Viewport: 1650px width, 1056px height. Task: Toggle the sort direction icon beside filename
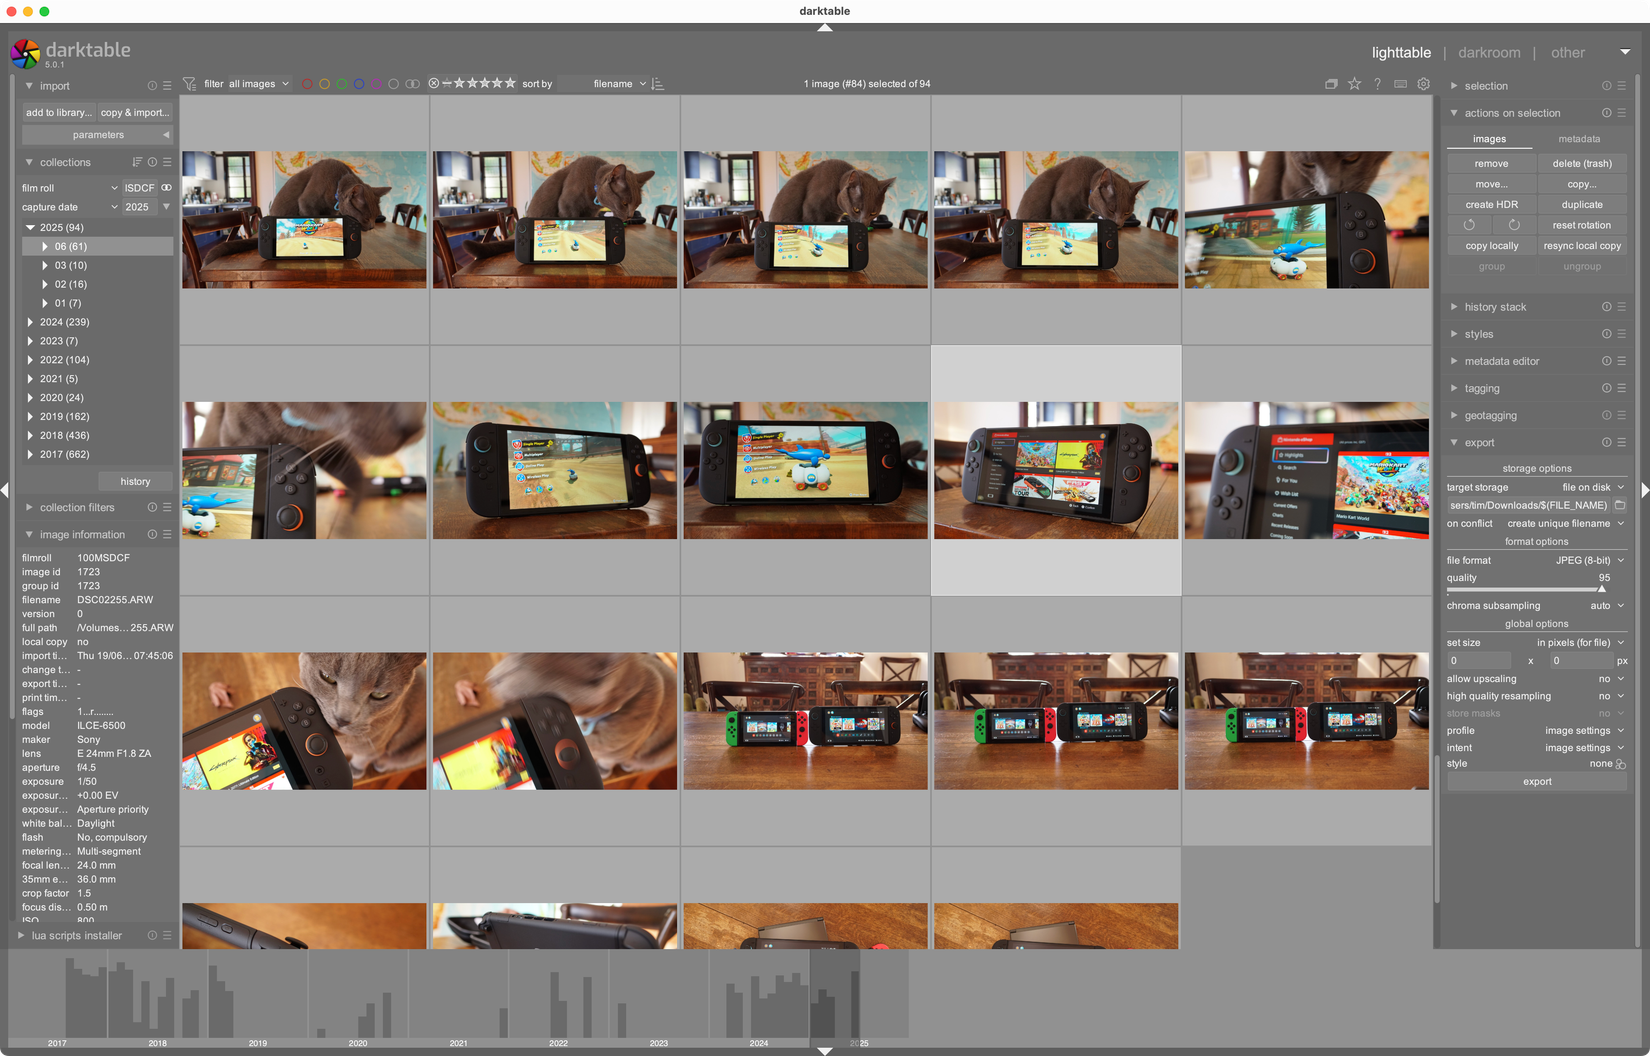click(x=658, y=84)
